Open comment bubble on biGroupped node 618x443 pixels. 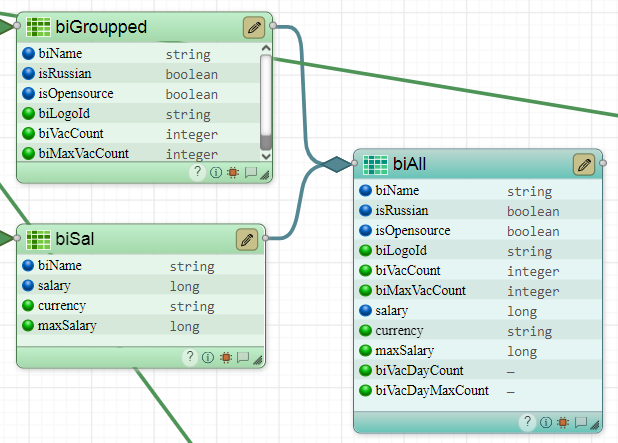250,172
